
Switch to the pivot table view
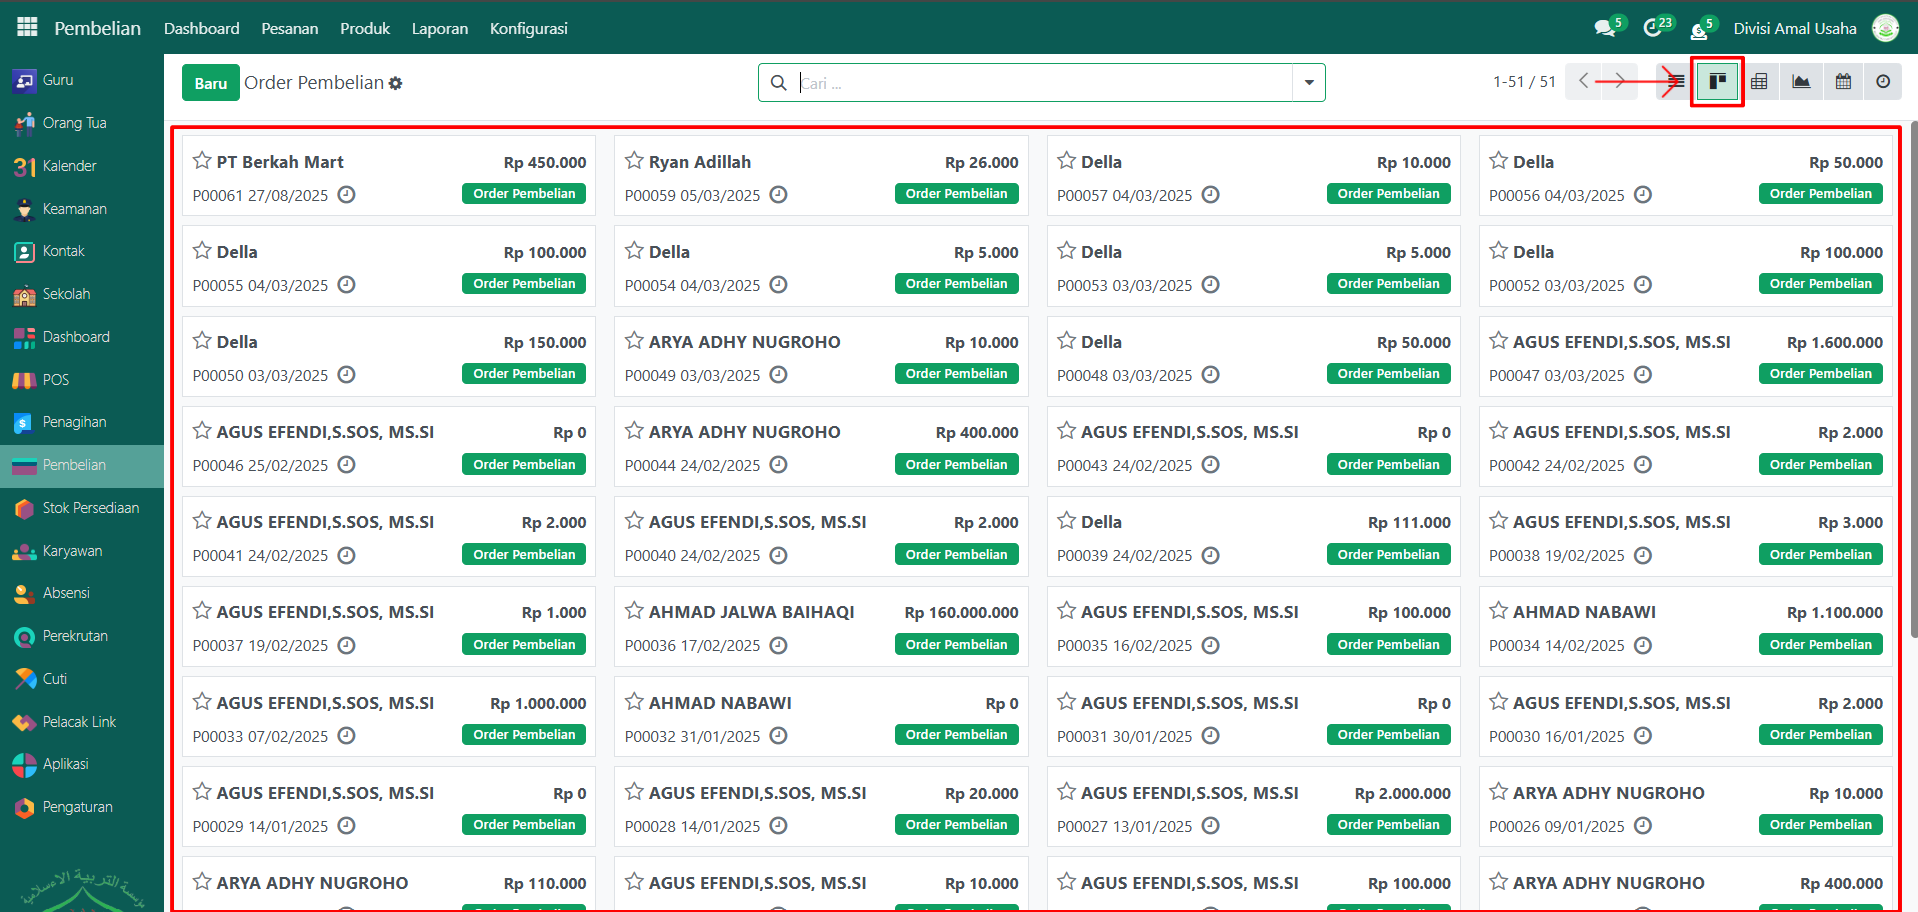(x=1759, y=82)
